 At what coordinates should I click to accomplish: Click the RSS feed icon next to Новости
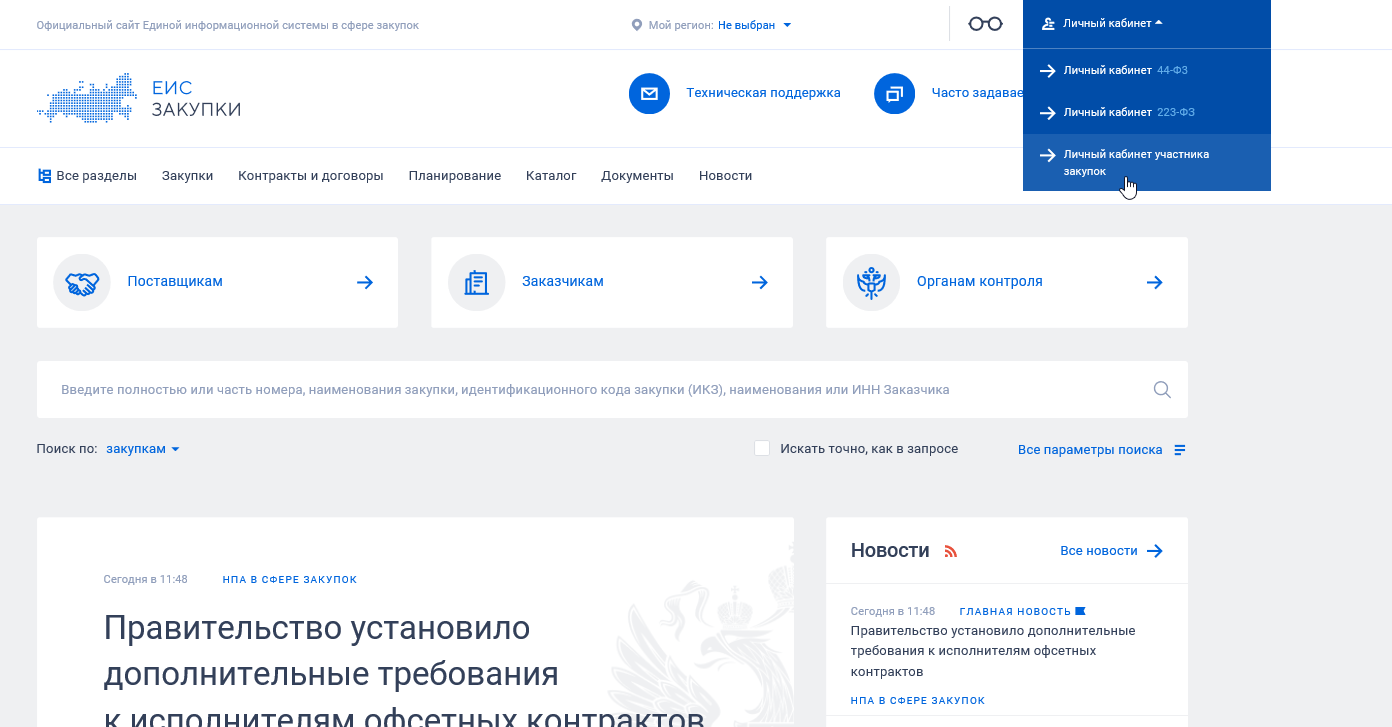(951, 551)
